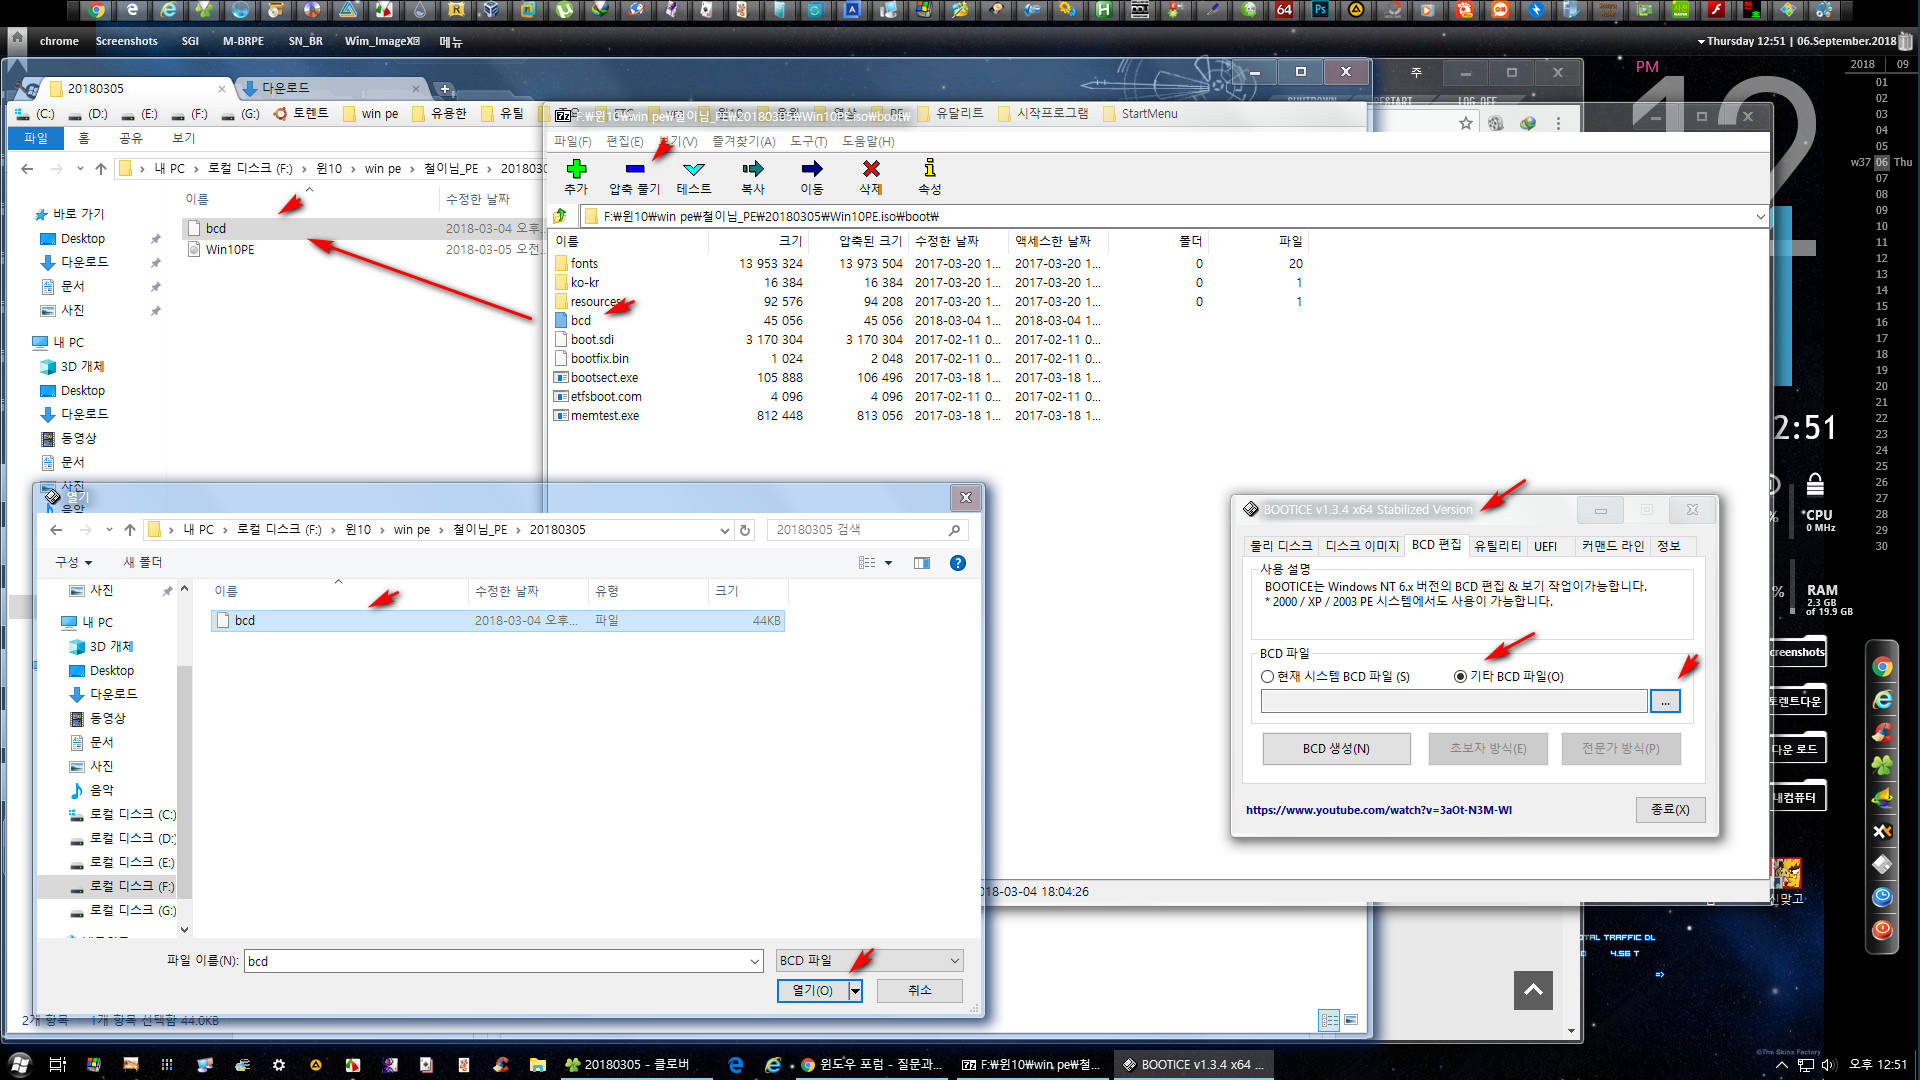Viewport: 1920px width, 1080px height.
Task: Click the Task View icon on the taskbar
Action: tap(57, 1065)
